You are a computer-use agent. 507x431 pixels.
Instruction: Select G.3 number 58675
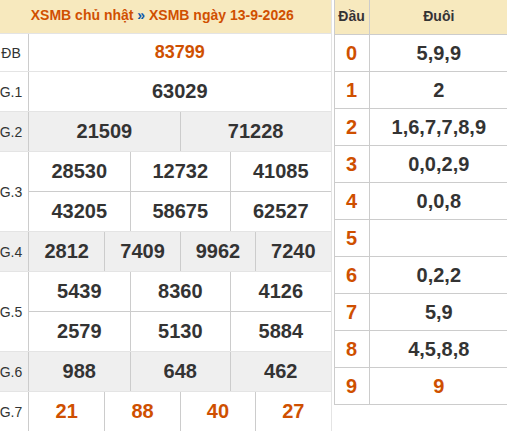click(180, 211)
